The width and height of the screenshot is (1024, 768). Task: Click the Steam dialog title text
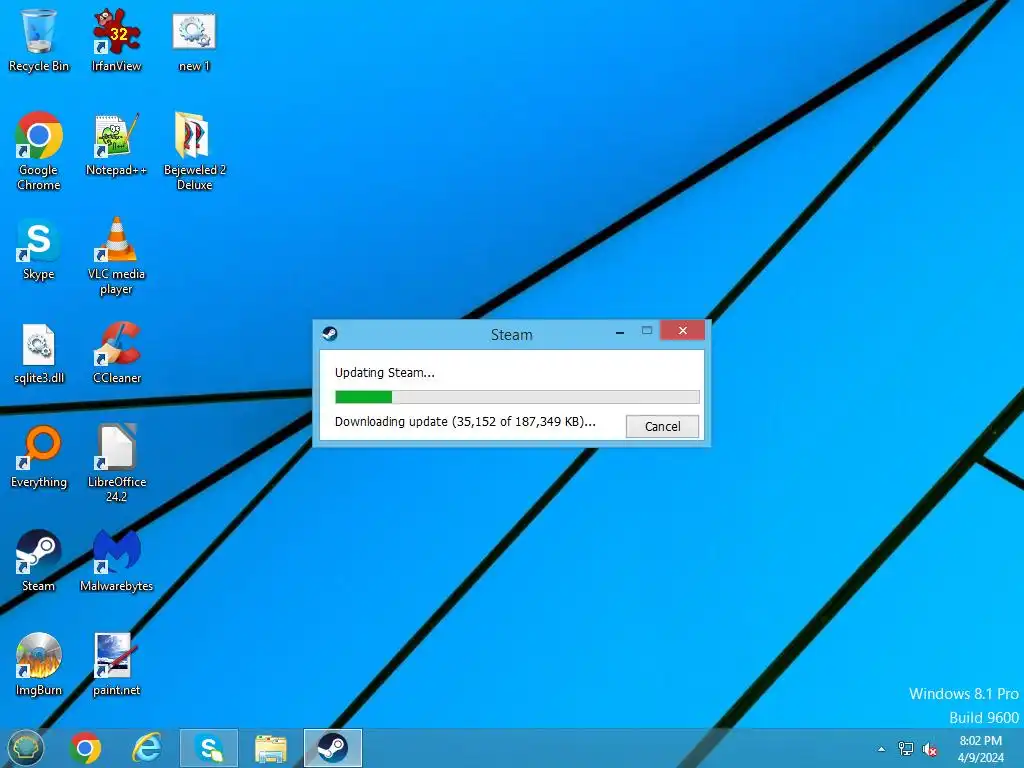[511, 334]
